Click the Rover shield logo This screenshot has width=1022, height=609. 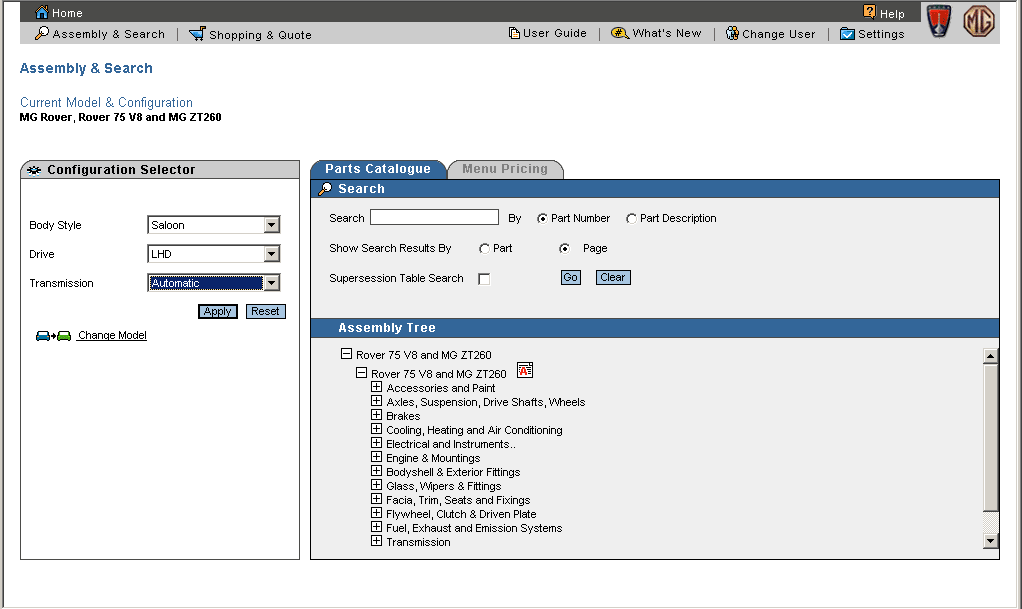939,21
